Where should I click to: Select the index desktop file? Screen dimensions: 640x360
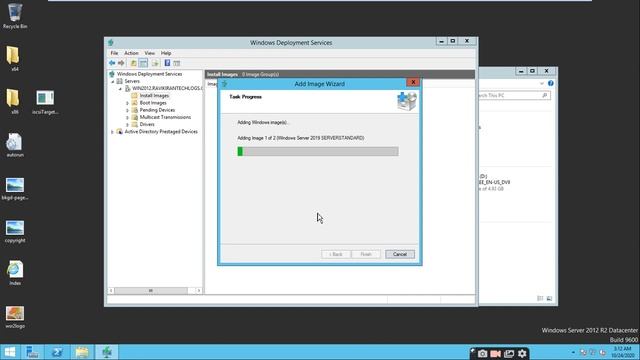click(15, 273)
